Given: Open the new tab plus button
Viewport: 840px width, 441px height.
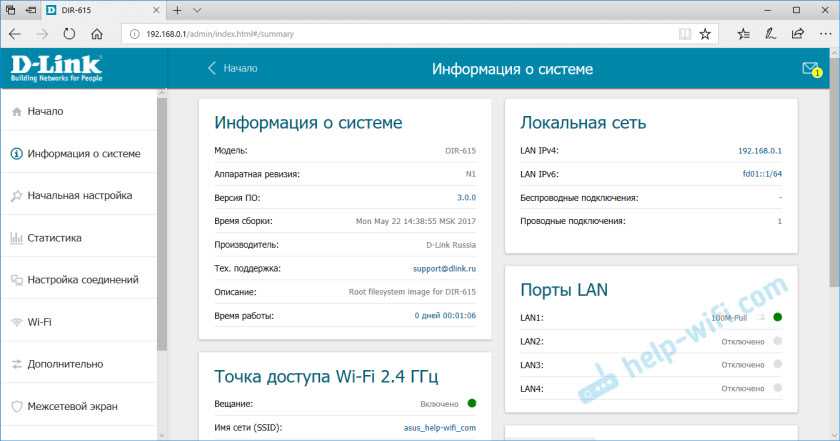Looking at the screenshot, I should click(x=177, y=9).
